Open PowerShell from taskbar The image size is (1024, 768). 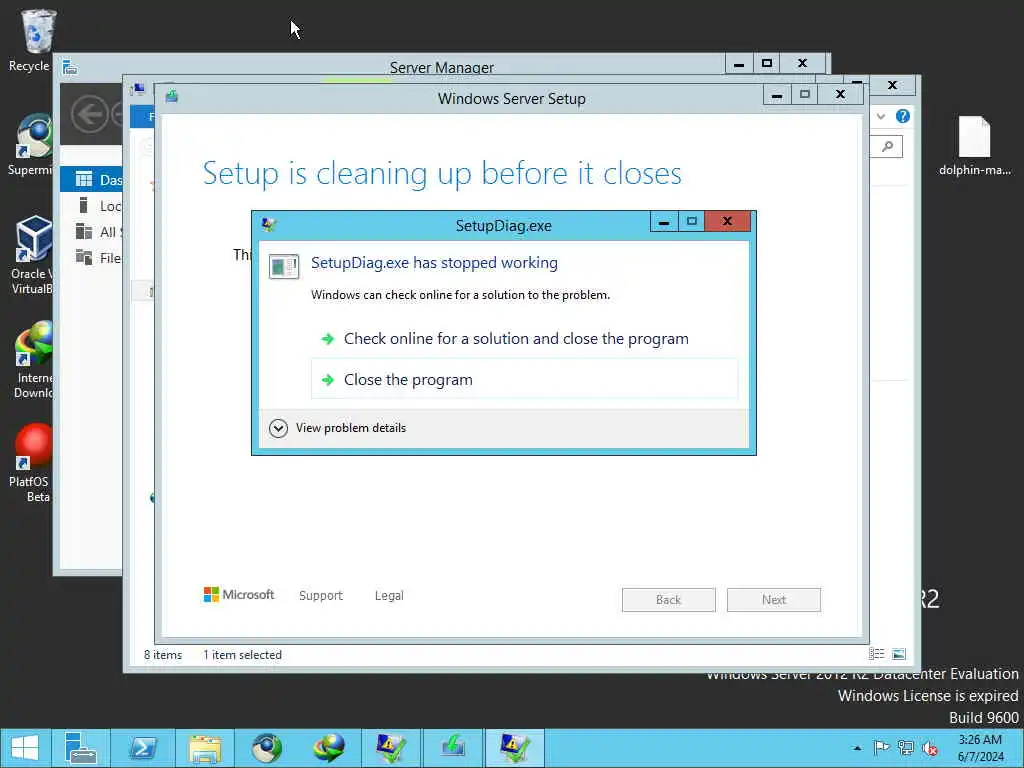142,748
